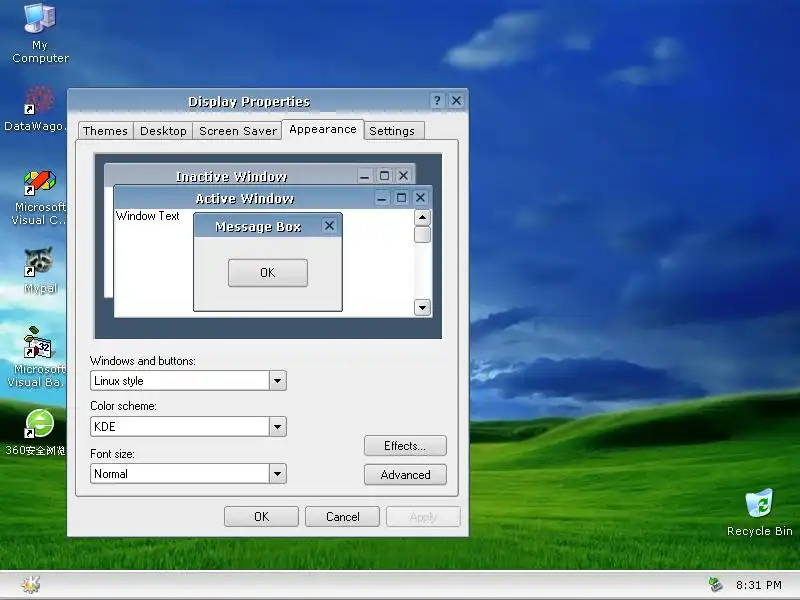Click the Inactive Window maximize button in the preview
The image size is (800, 600).
[384, 176]
